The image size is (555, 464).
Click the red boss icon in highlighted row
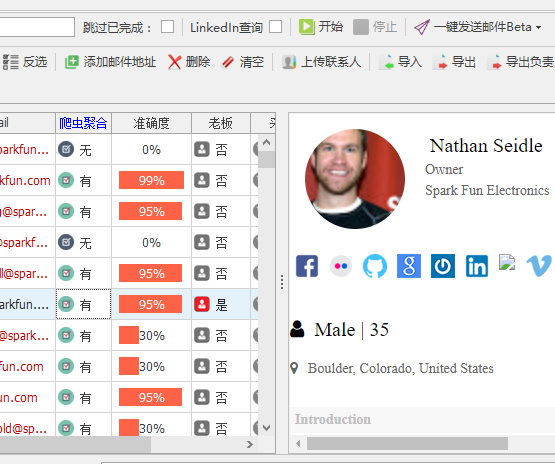click(x=202, y=304)
